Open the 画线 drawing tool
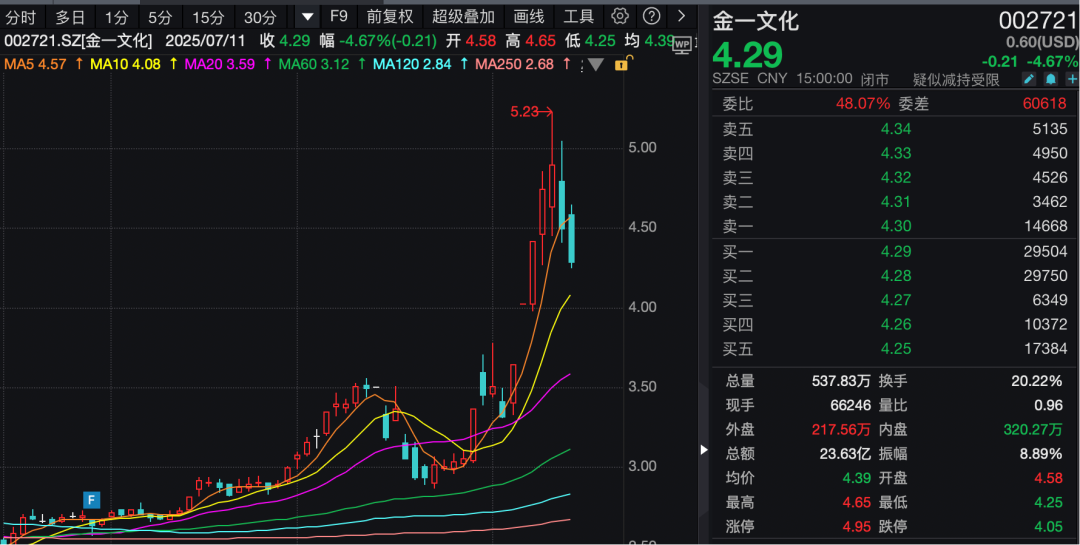The width and height of the screenshot is (1080, 545). (x=528, y=16)
